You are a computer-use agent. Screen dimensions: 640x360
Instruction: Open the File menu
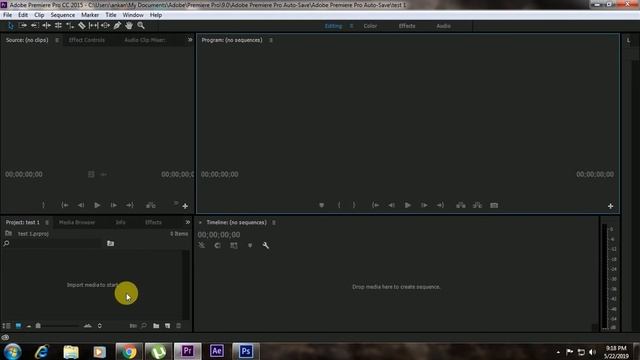(x=7, y=15)
